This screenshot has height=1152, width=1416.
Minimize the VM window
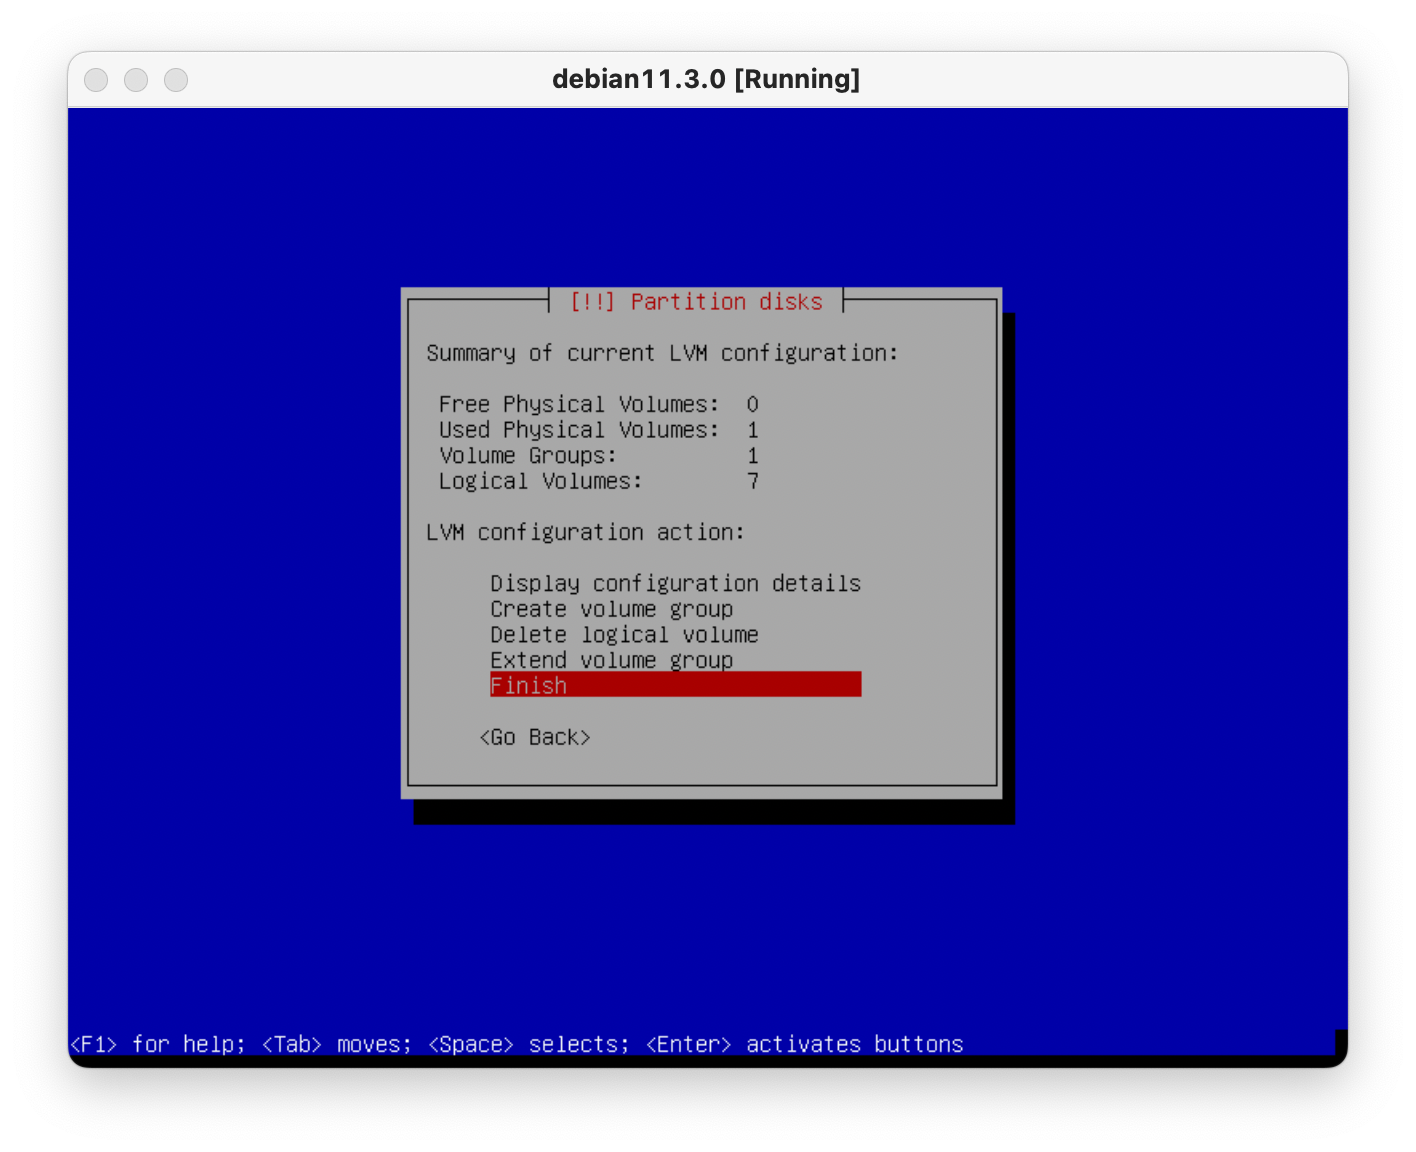coord(136,80)
